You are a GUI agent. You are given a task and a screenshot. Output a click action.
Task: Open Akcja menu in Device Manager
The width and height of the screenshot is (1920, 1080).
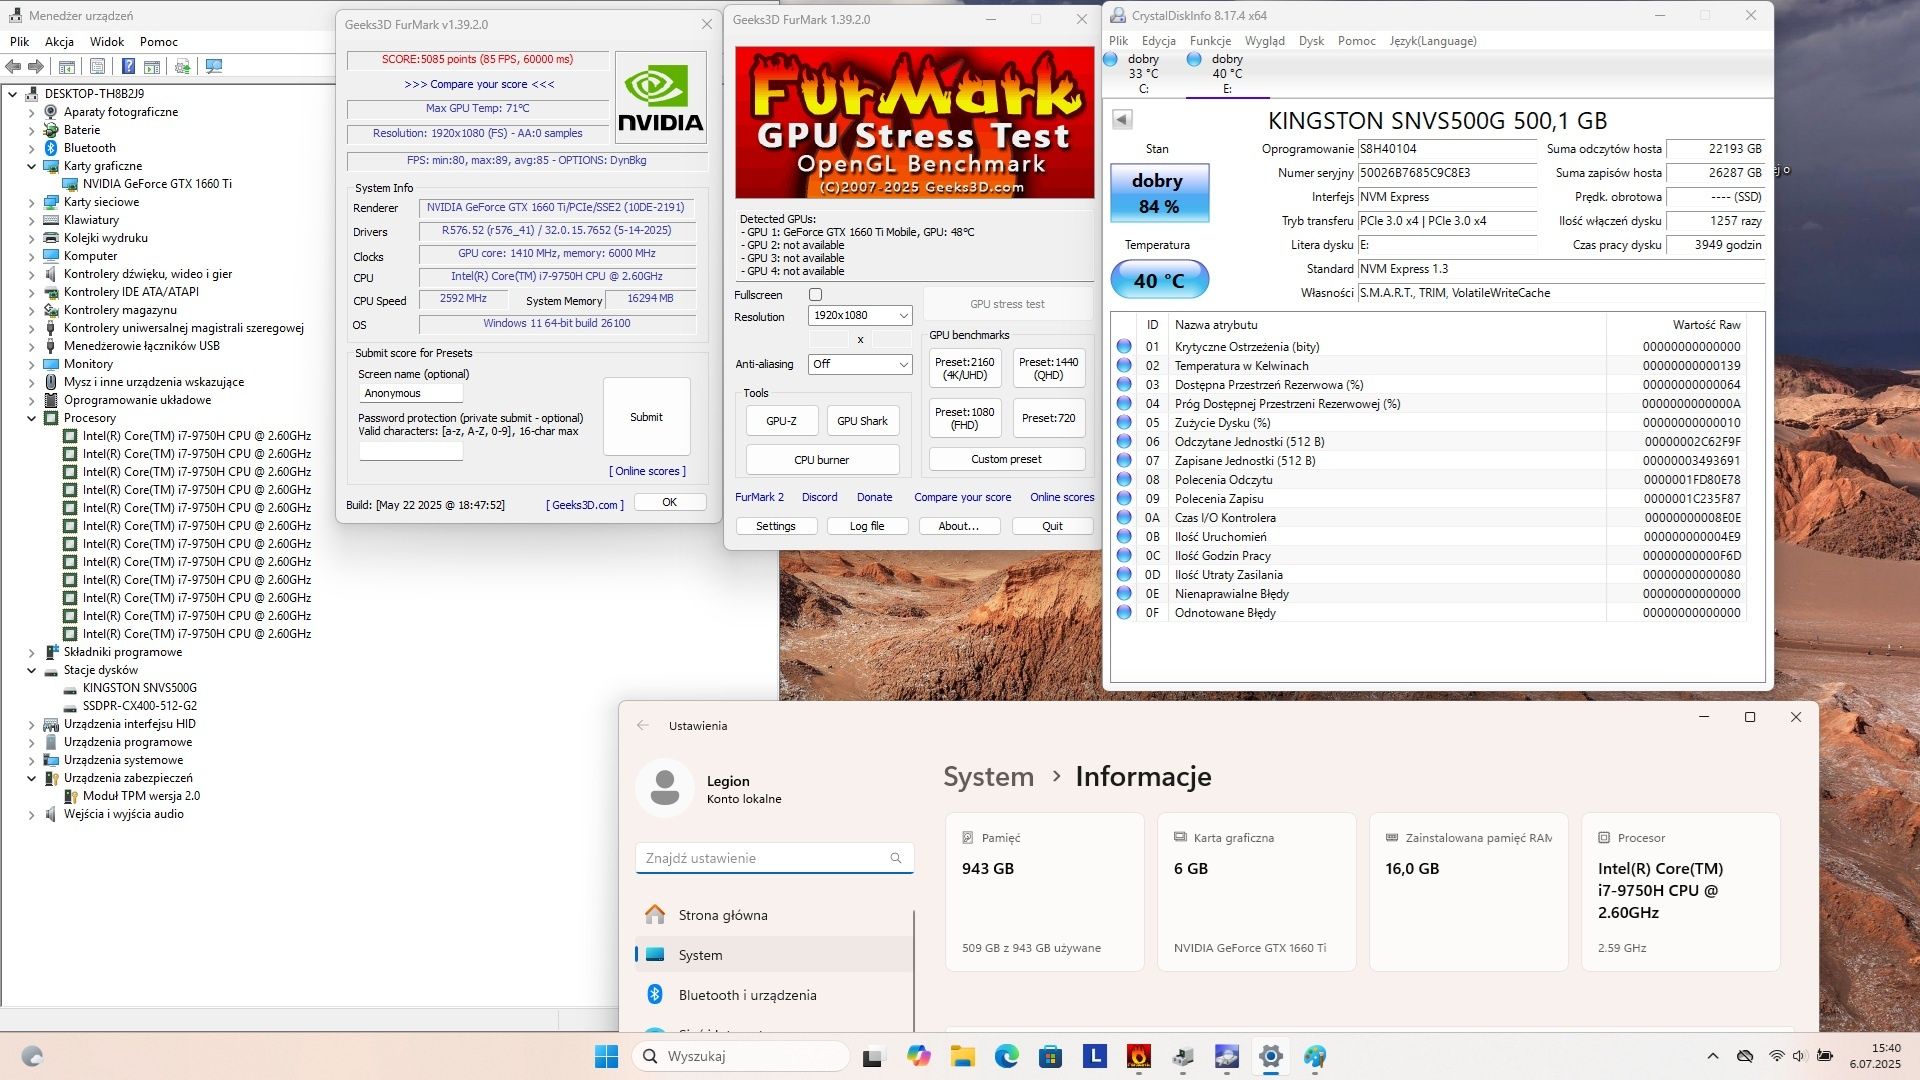59,42
